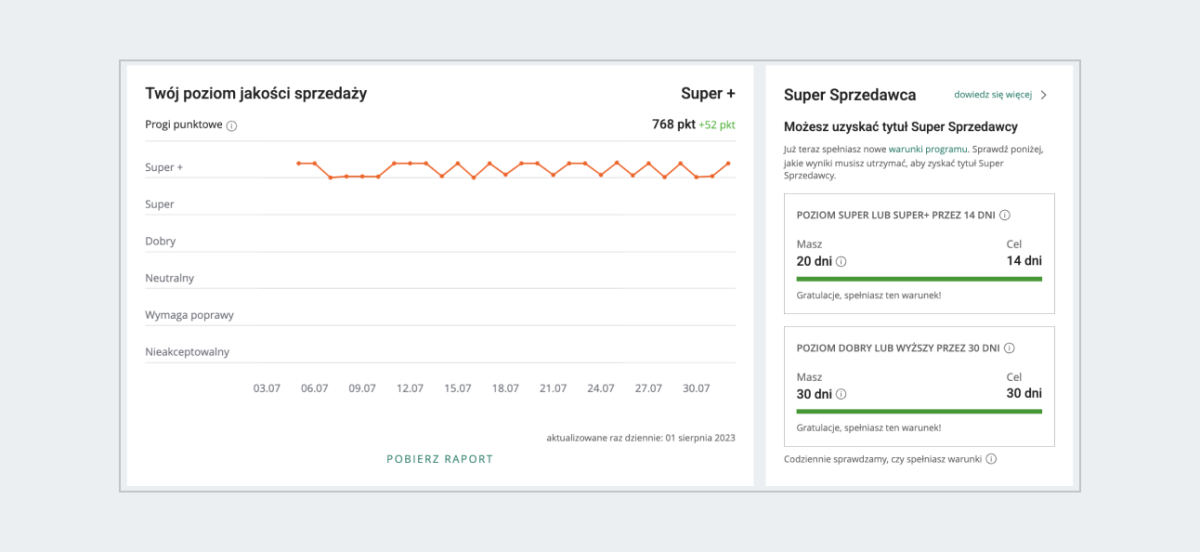The width and height of the screenshot is (1200, 552).
Task: Click info icon beside 14 DNI heading
Action: (1005, 215)
